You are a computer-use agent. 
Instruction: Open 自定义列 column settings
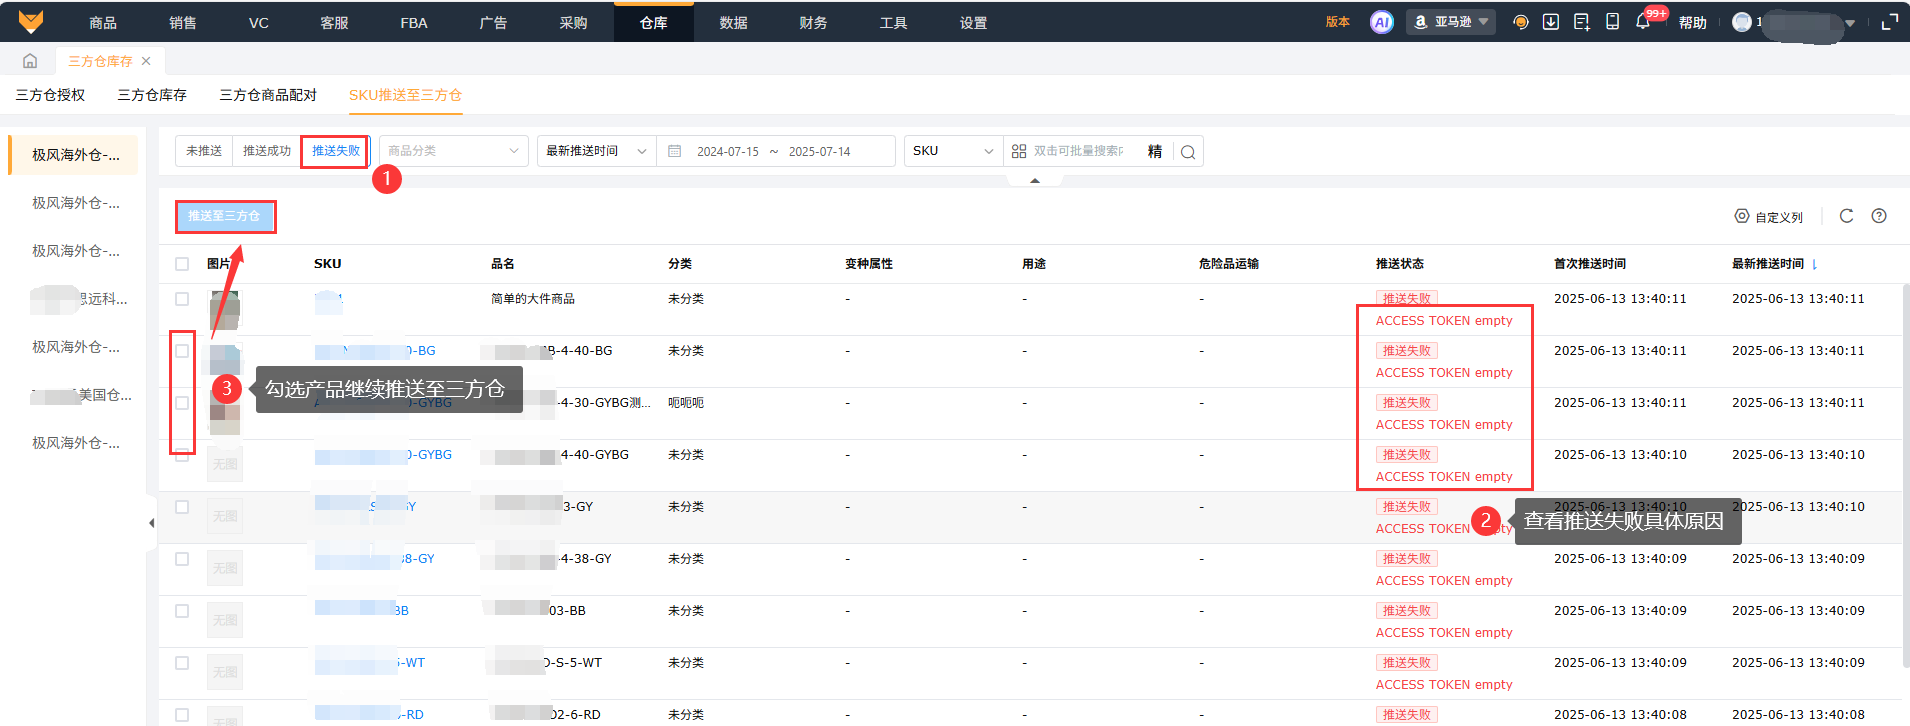click(1768, 217)
